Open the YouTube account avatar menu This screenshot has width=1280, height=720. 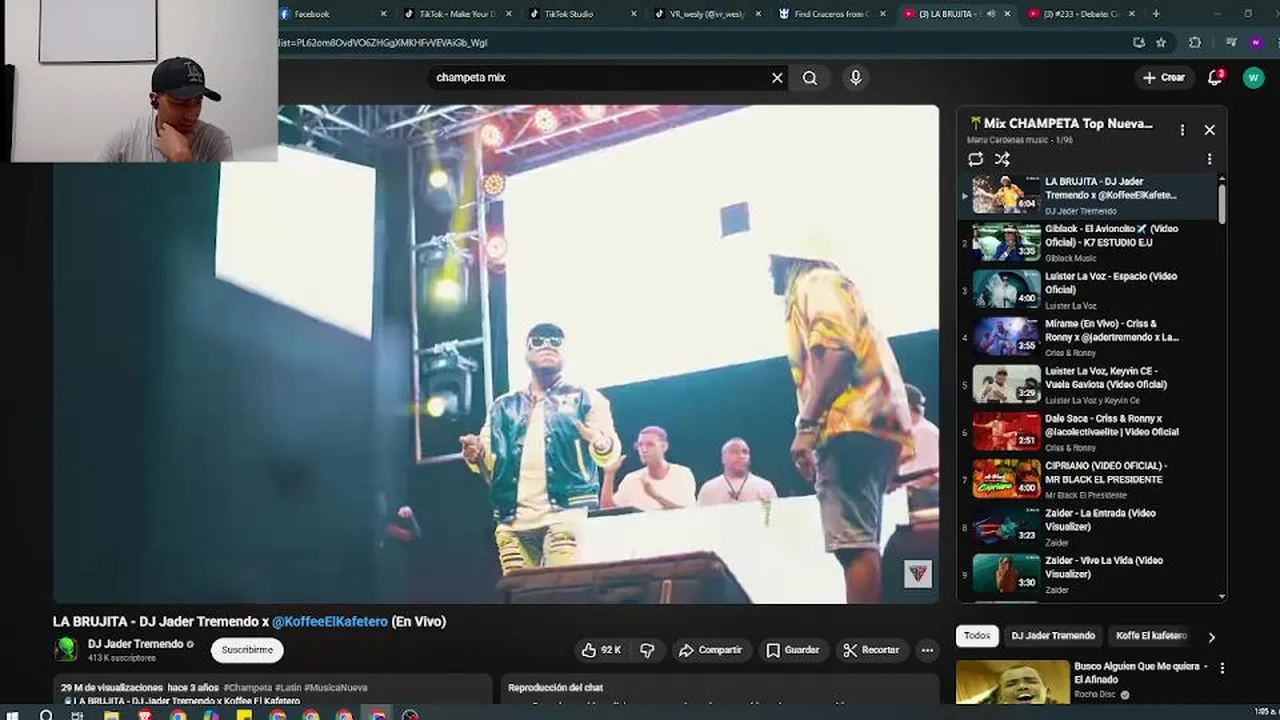[1253, 77]
